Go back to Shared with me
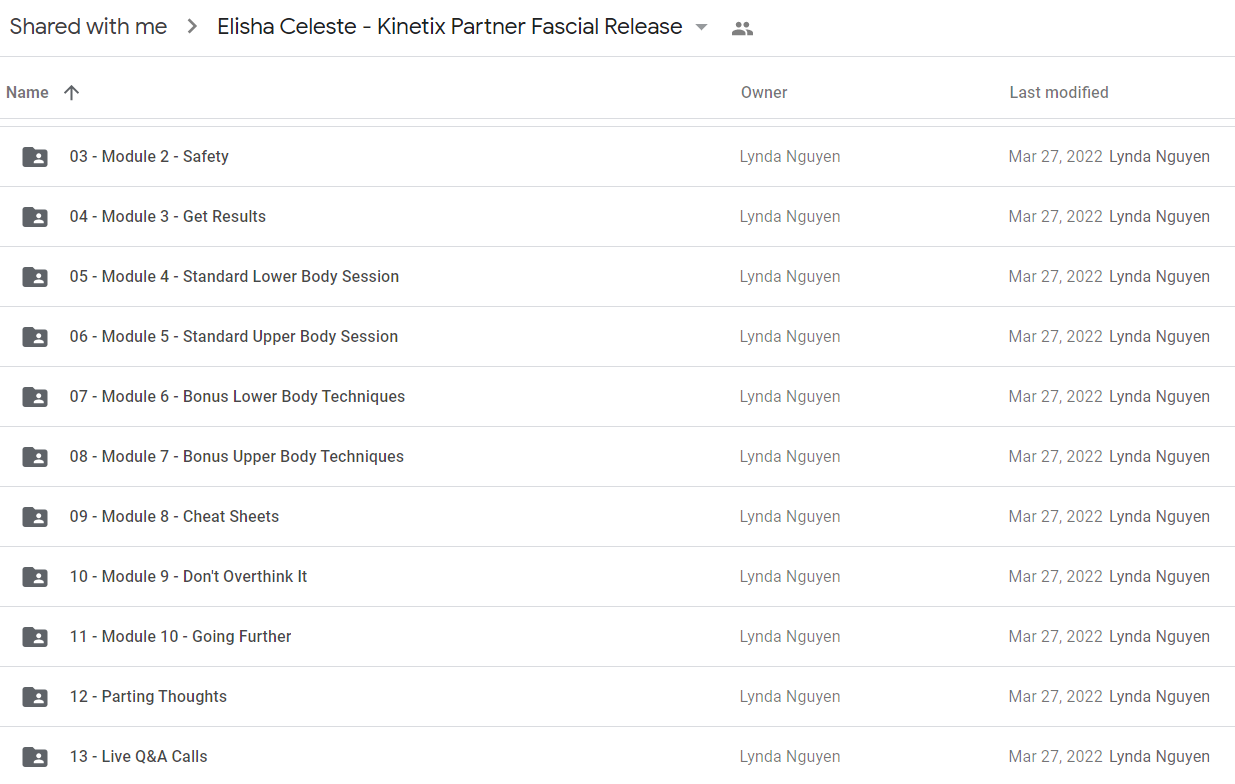This screenshot has width=1235, height=784. click(x=89, y=27)
